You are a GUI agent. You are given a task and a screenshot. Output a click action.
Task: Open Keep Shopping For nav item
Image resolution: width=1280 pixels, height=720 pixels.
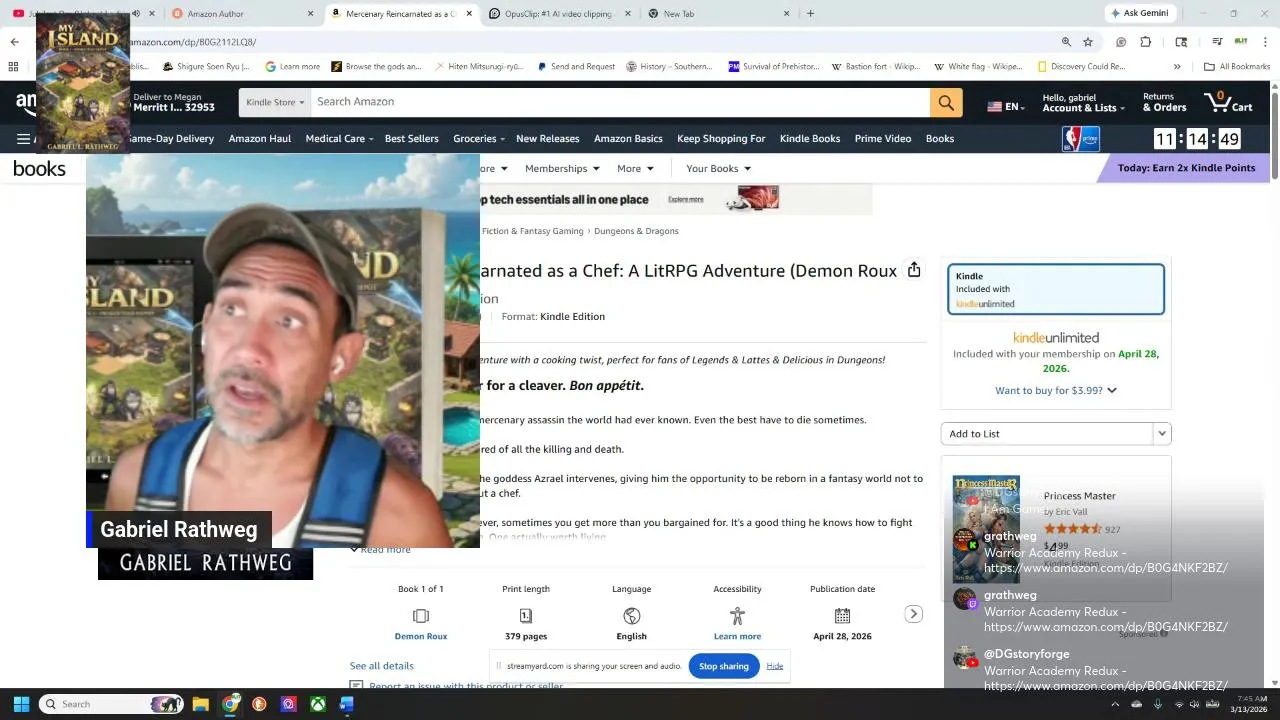click(721, 139)
